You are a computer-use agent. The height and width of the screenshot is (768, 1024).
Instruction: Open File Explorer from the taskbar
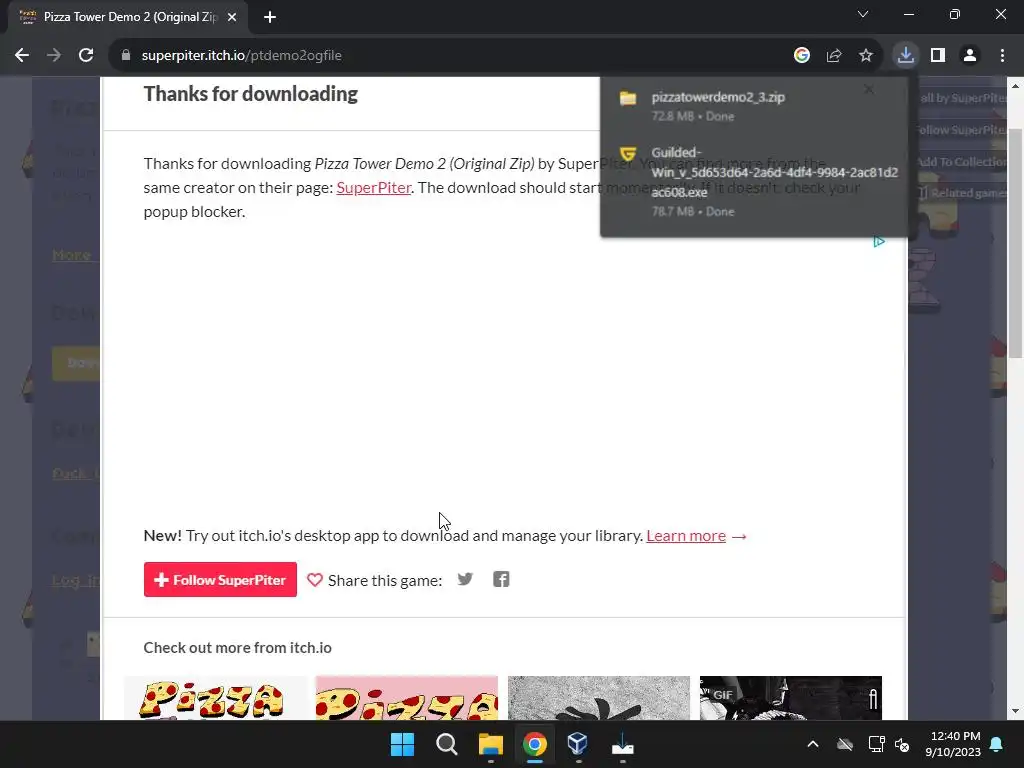click(490, 744)
